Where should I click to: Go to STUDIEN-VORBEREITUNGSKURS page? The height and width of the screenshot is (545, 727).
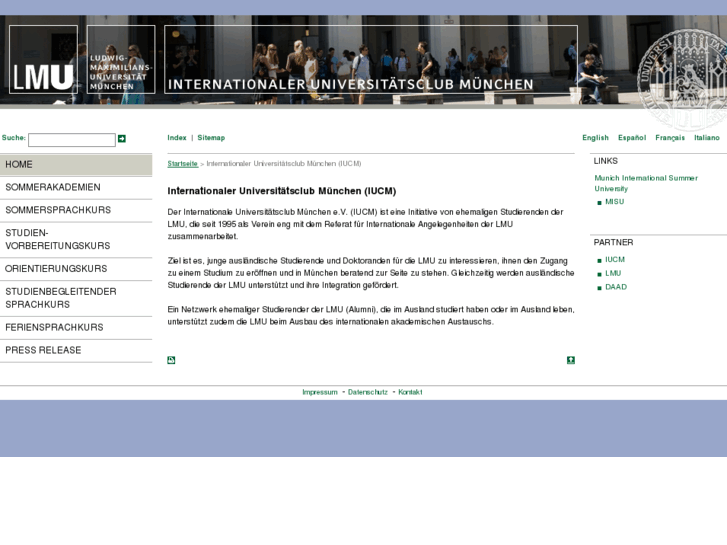[76, 239]
